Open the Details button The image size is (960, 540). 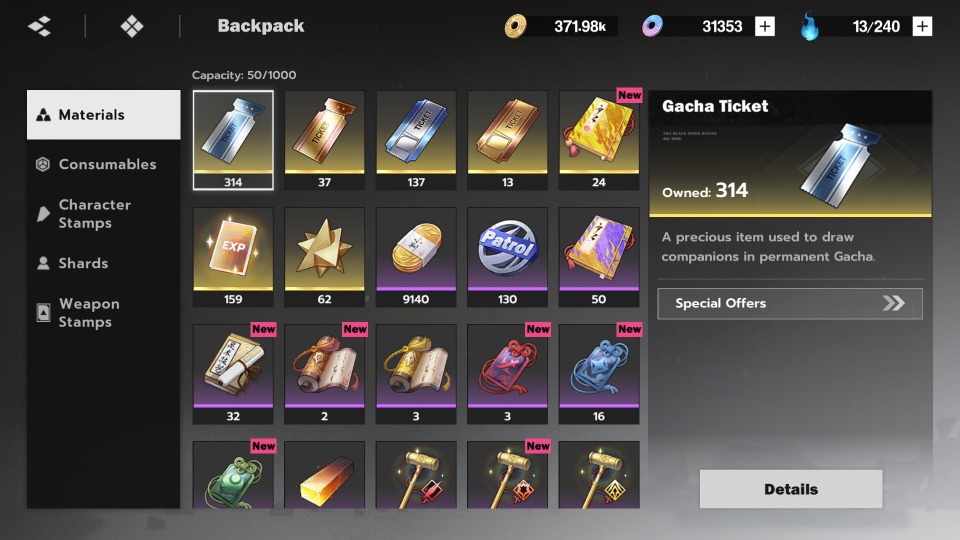pyautogui.click(x=791, y=489)
